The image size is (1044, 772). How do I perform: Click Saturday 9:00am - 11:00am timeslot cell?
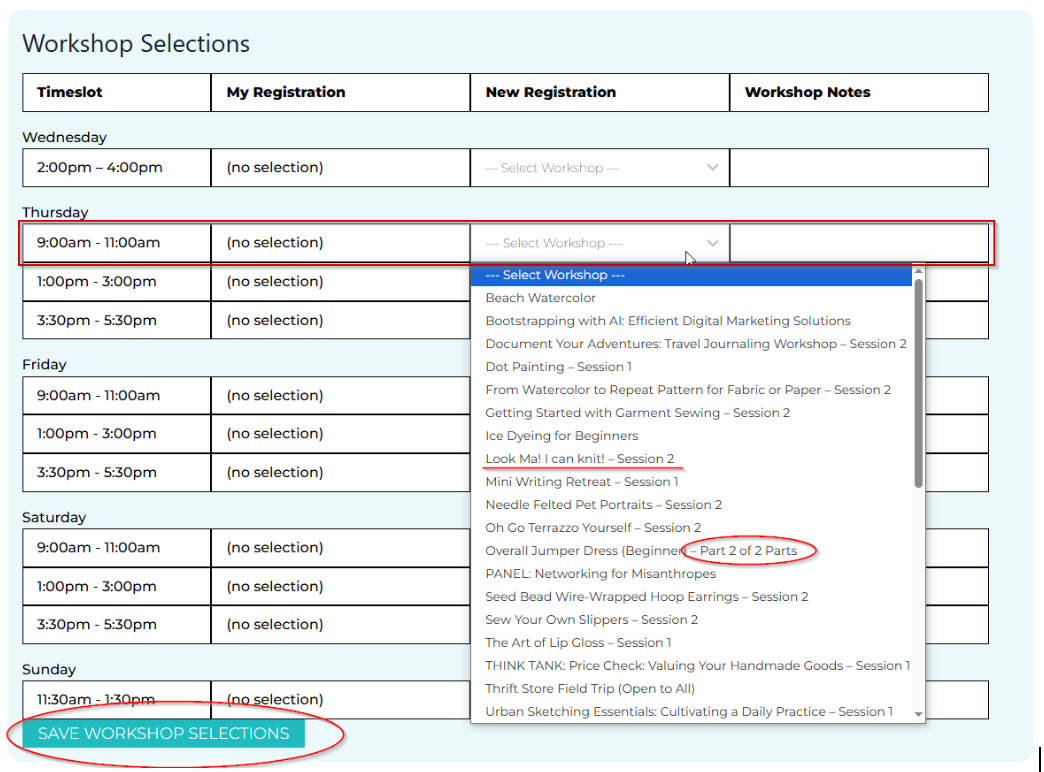(x=117, y=548)
